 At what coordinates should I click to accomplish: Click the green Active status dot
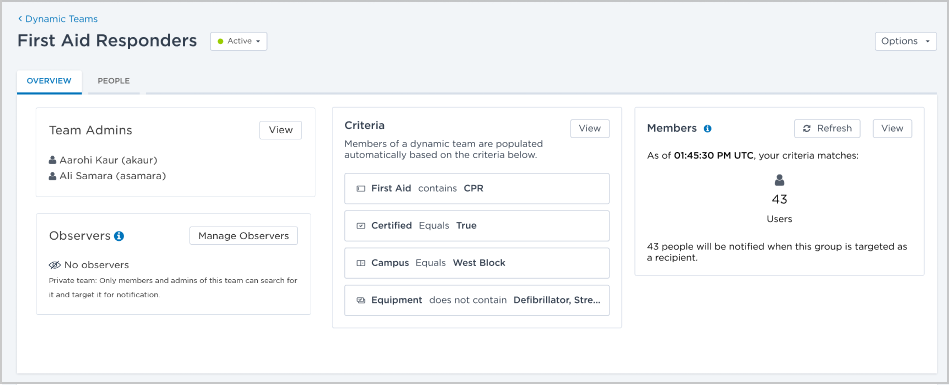[221, 42]
